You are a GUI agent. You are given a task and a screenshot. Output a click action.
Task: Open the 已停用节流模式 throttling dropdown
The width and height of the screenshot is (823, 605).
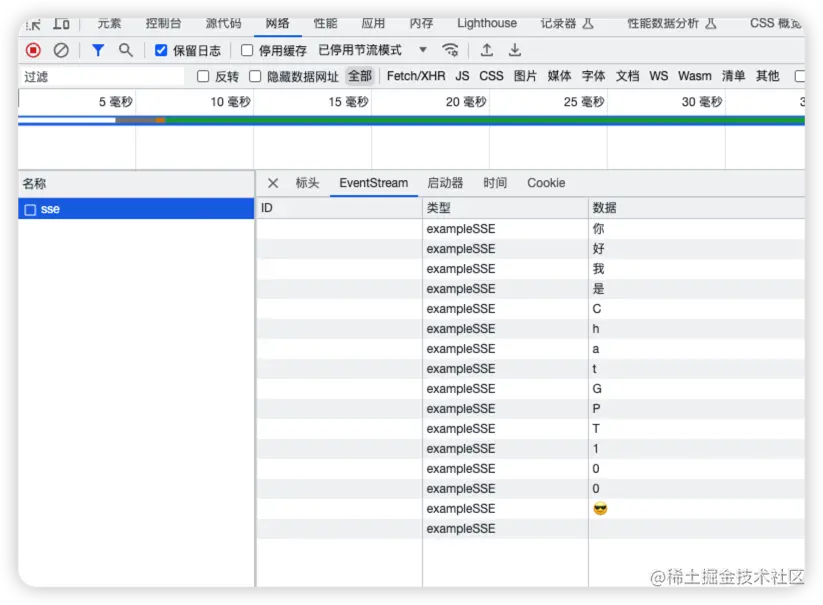(372, 50)
